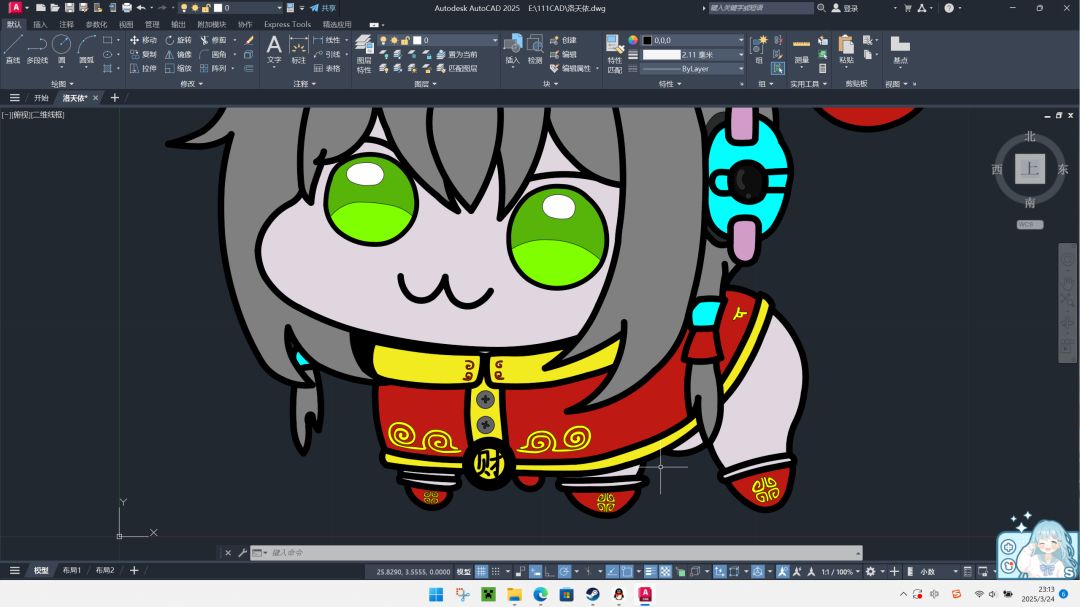The width and height of the screenshot is (1080, 607).
Task: Click the black 0,0,0 object color swatch
Action: (647, 40)
